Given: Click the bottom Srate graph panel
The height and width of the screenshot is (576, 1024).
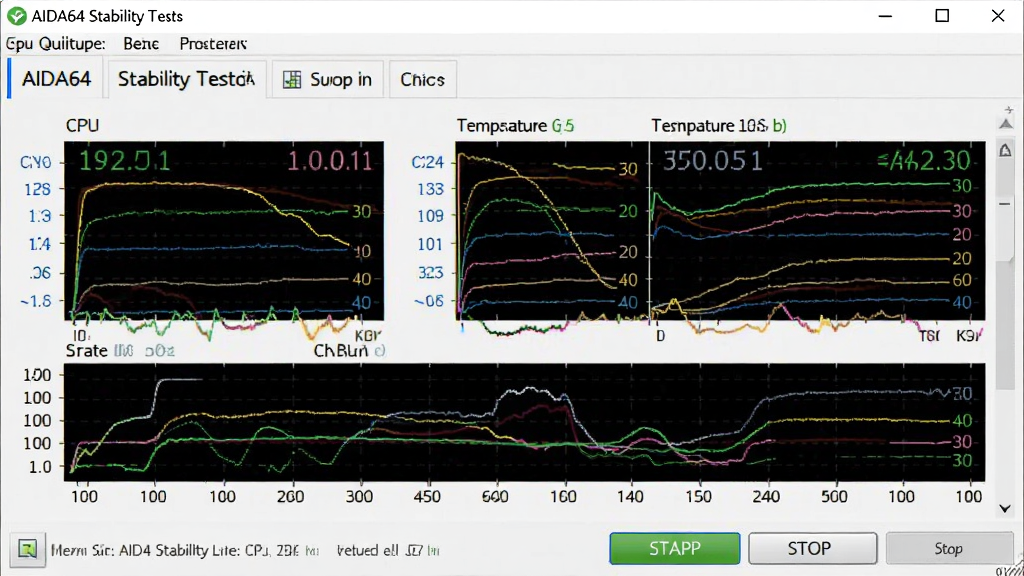Looking at the screenshot, I should coord(524,423).
